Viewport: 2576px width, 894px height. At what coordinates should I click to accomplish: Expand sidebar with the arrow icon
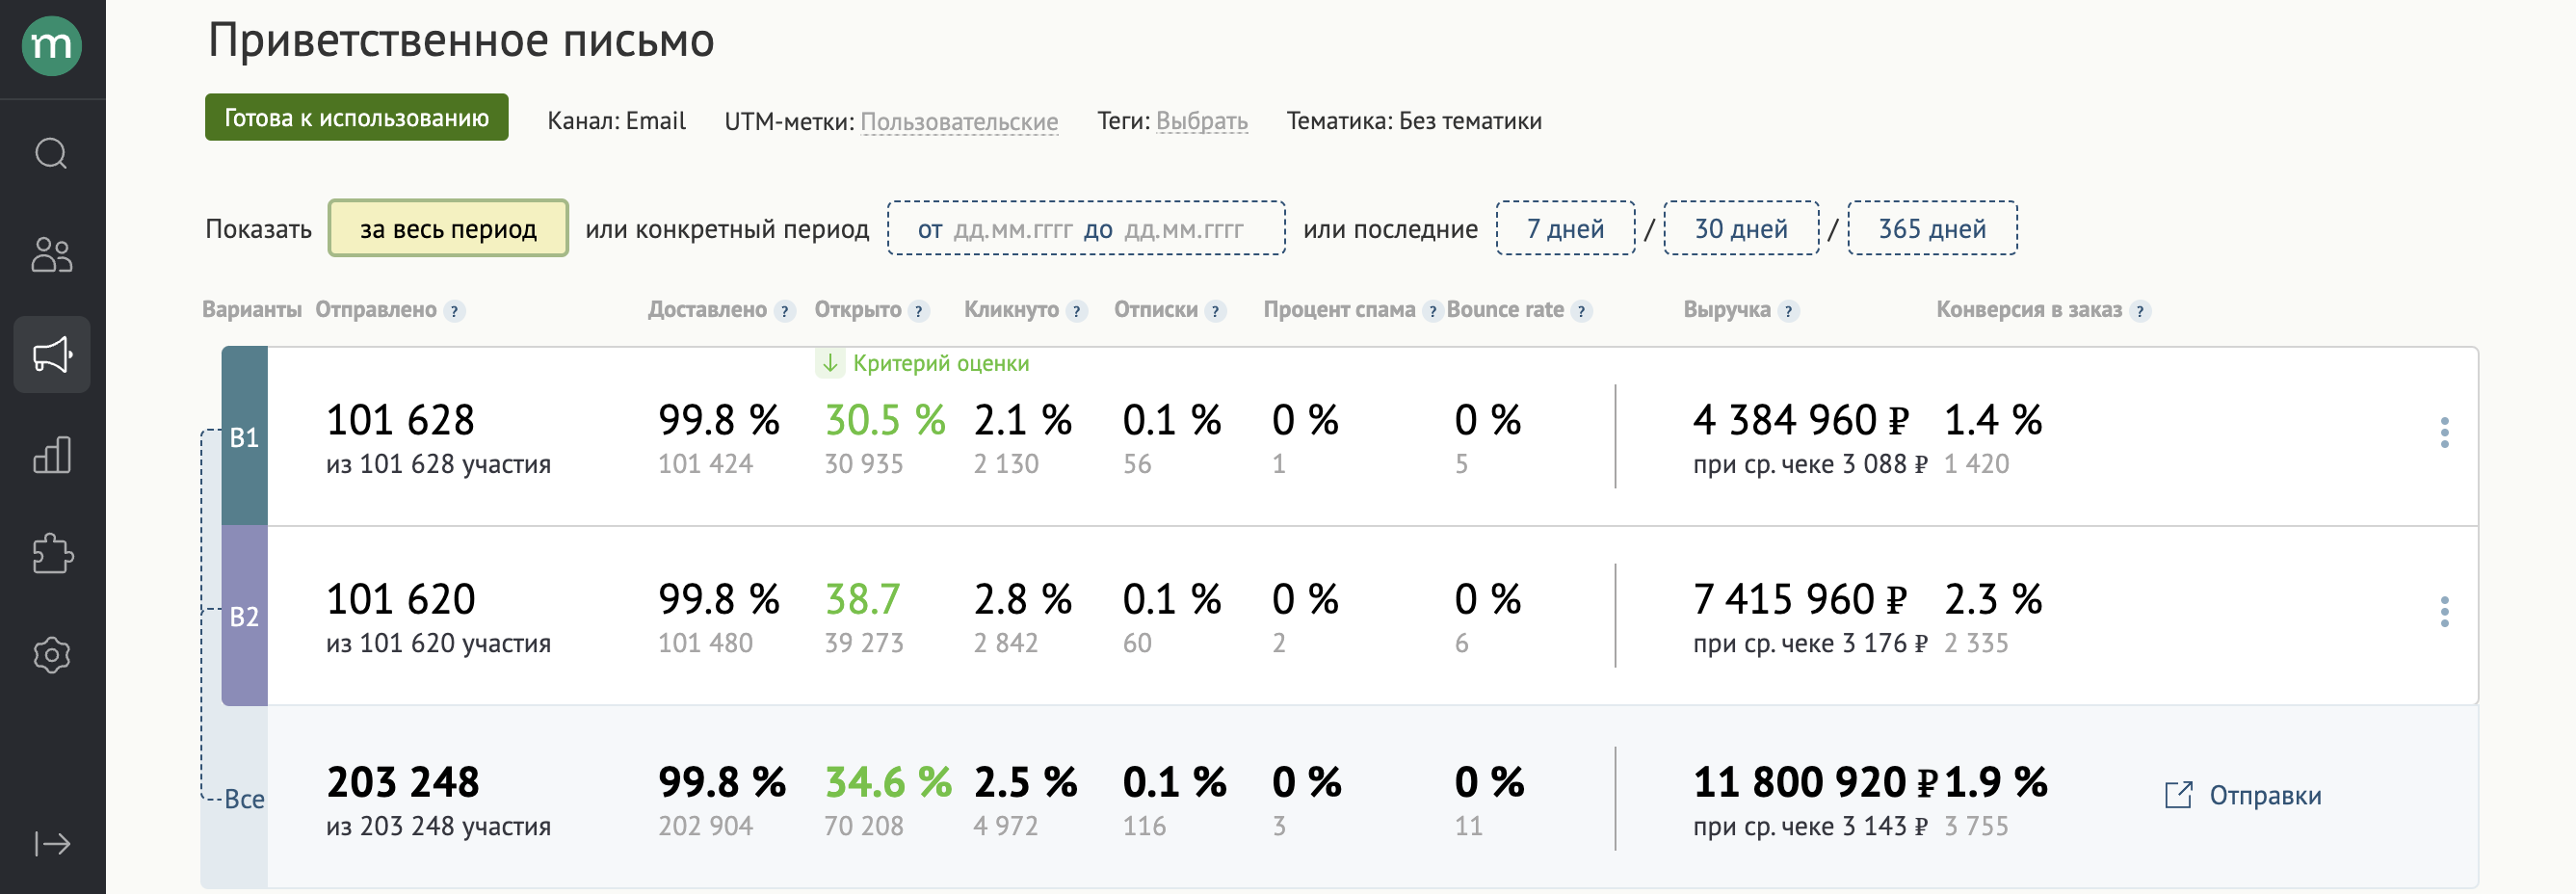pyautogui.click(x=52, y=844)
